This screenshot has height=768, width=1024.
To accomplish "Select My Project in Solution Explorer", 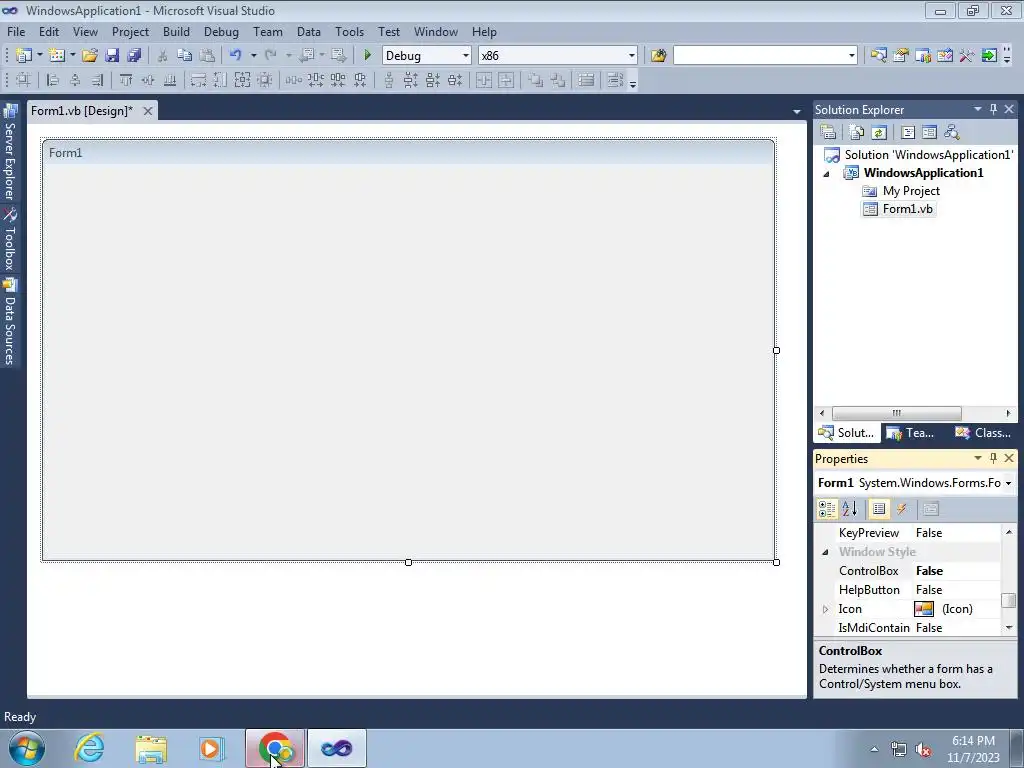I will [911, 191].
